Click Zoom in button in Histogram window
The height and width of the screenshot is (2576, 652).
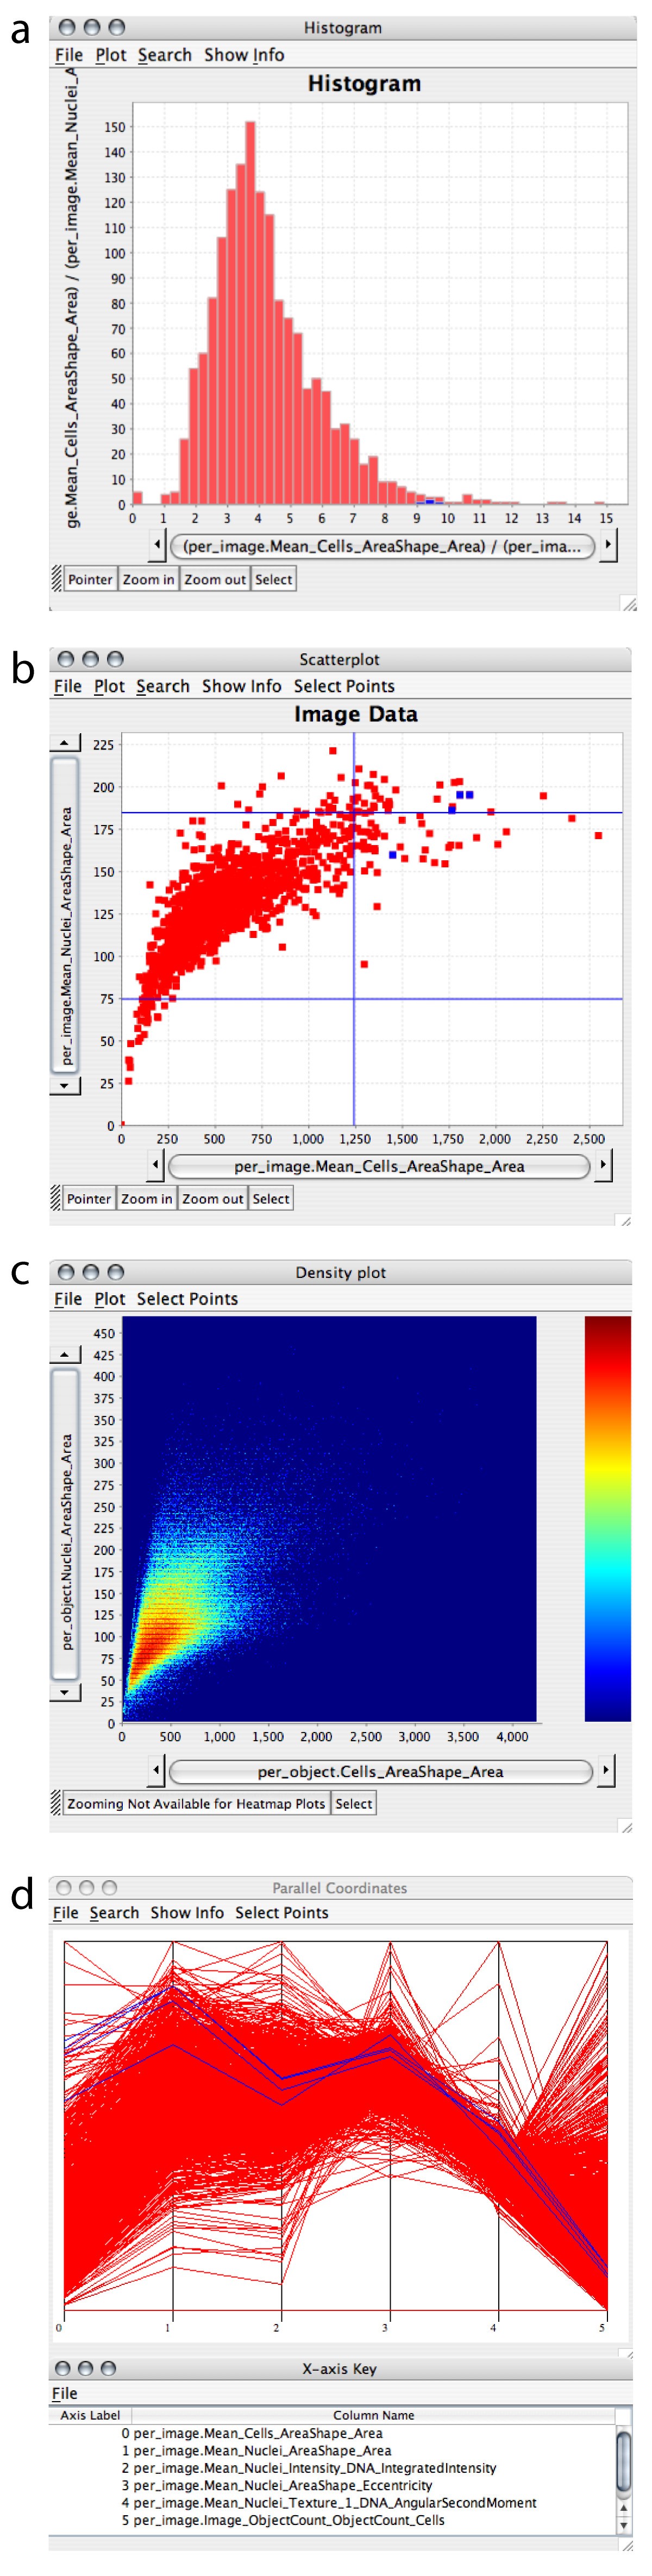click(148, 579)
